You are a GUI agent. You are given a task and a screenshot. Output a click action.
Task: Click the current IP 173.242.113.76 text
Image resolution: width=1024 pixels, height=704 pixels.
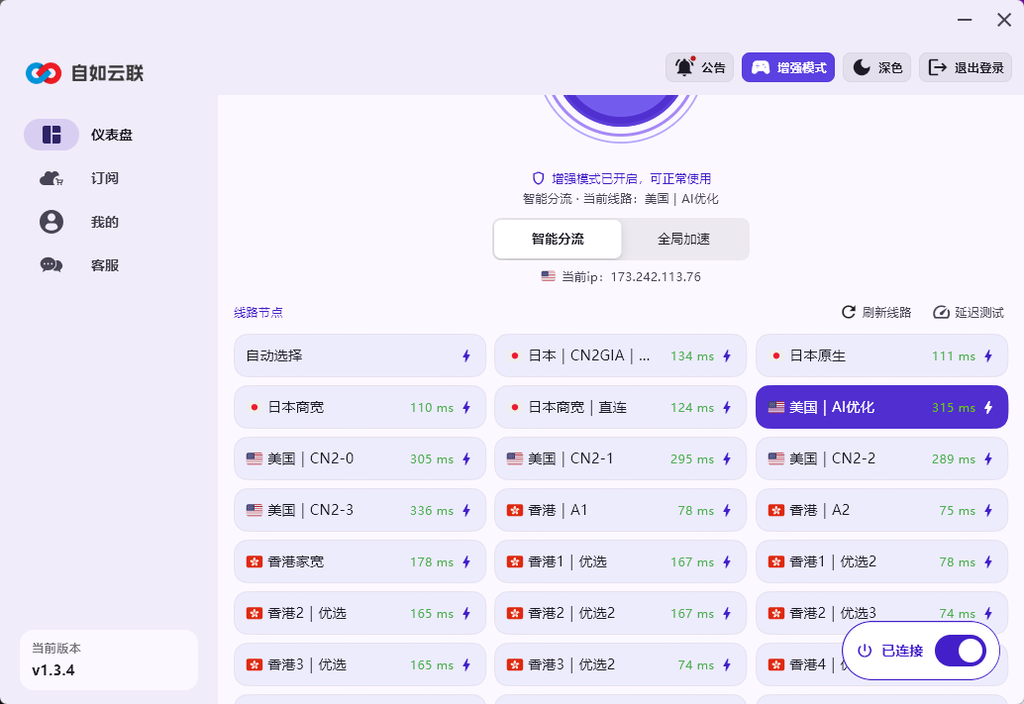pyautogui.click(x=656, y=277)
